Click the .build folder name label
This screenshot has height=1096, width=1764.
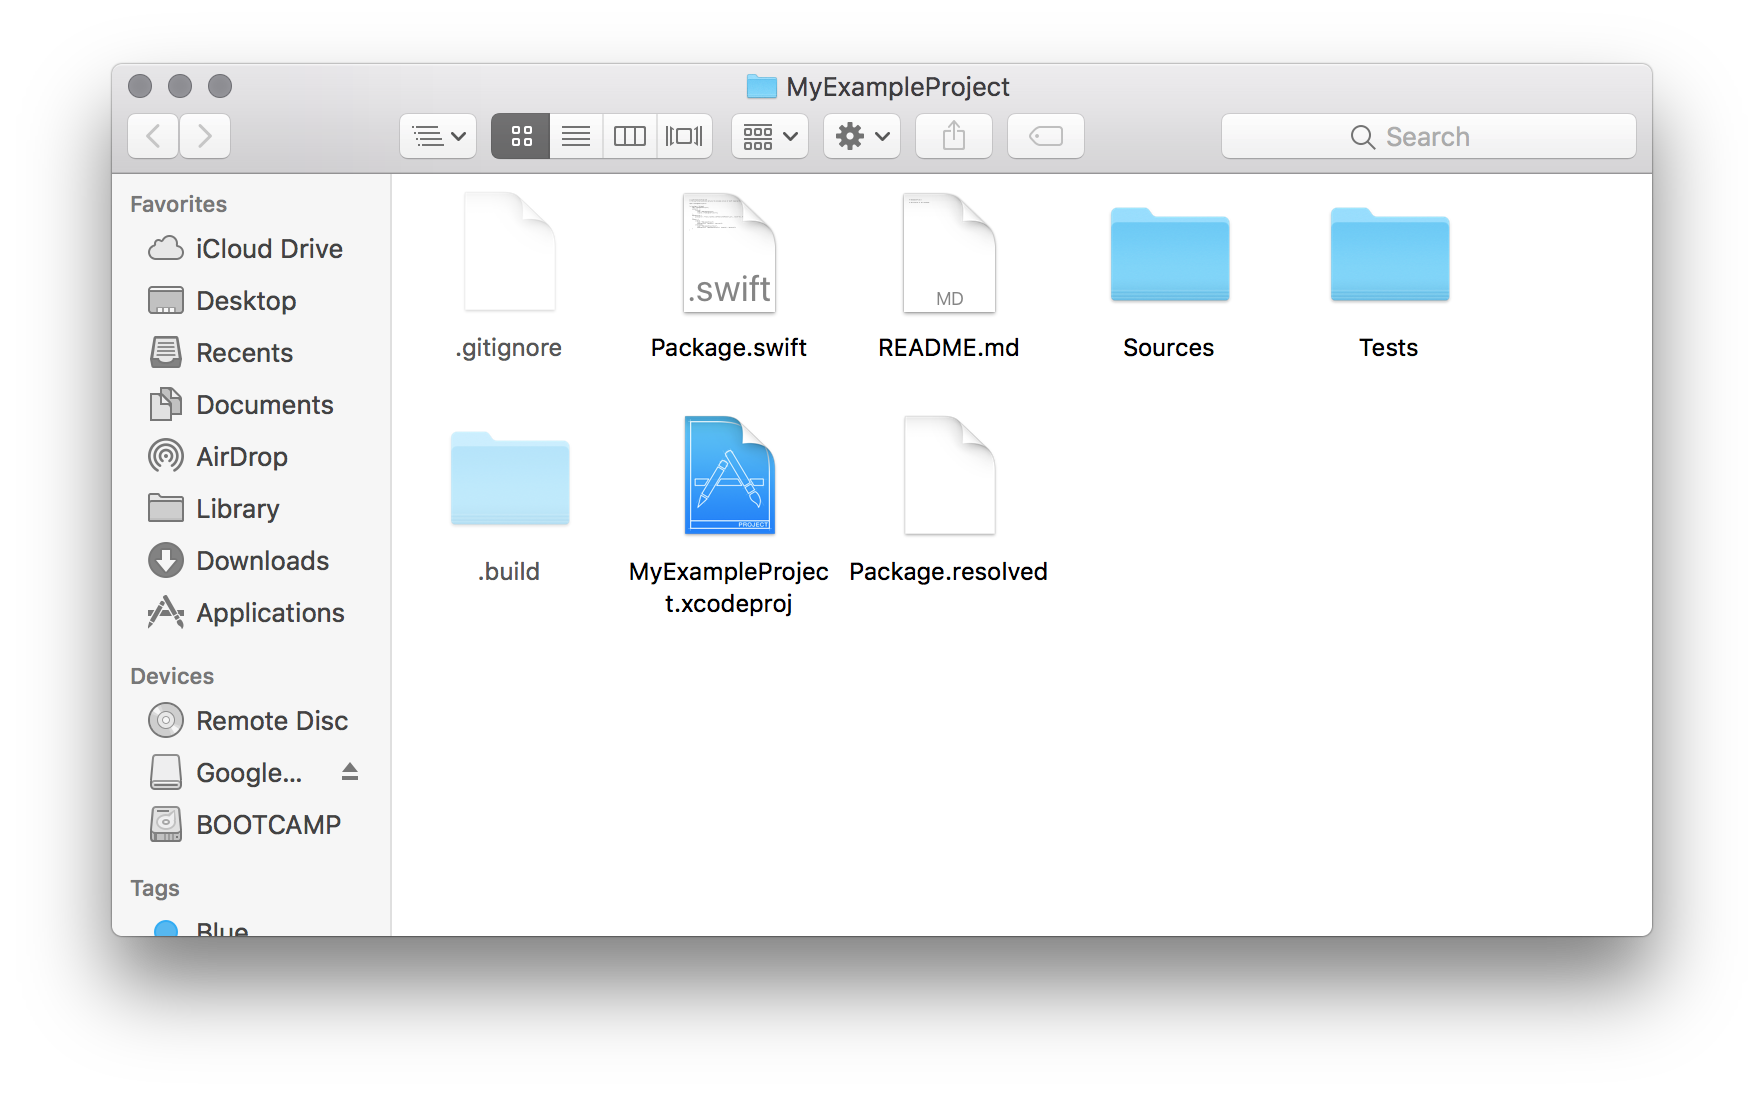(x=509, y=571)
